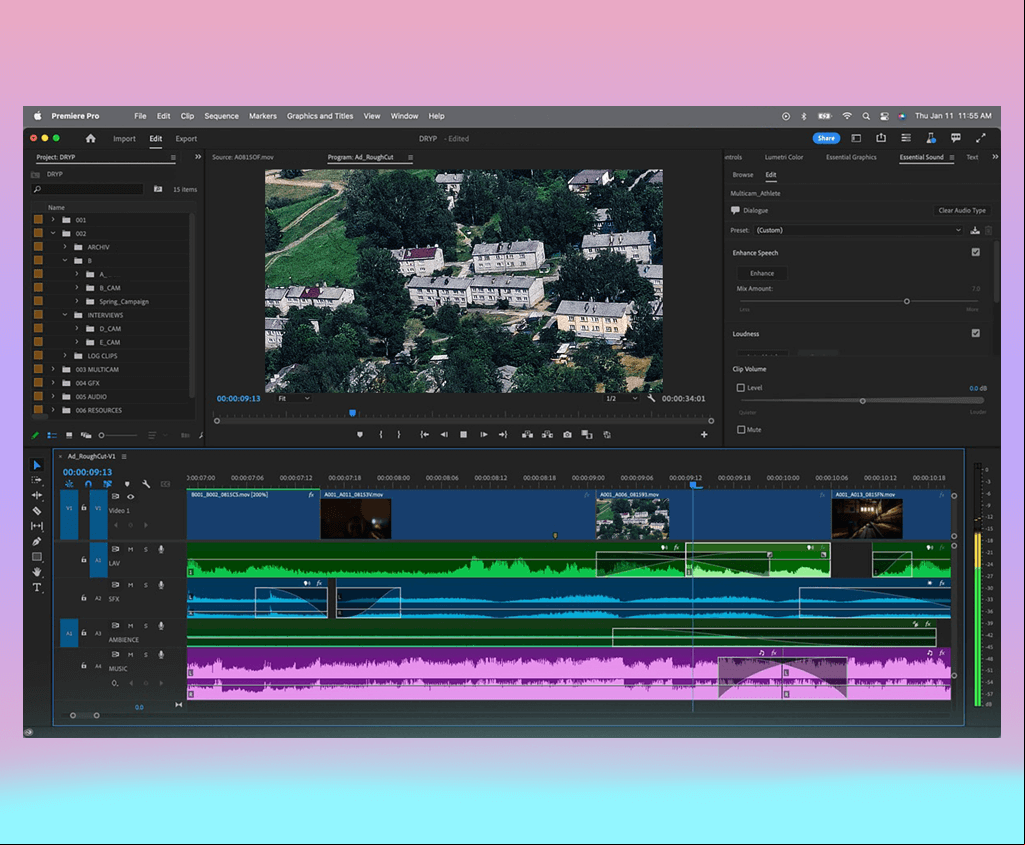
Task: Select the Razor tool
Action: tap(37, 511)
